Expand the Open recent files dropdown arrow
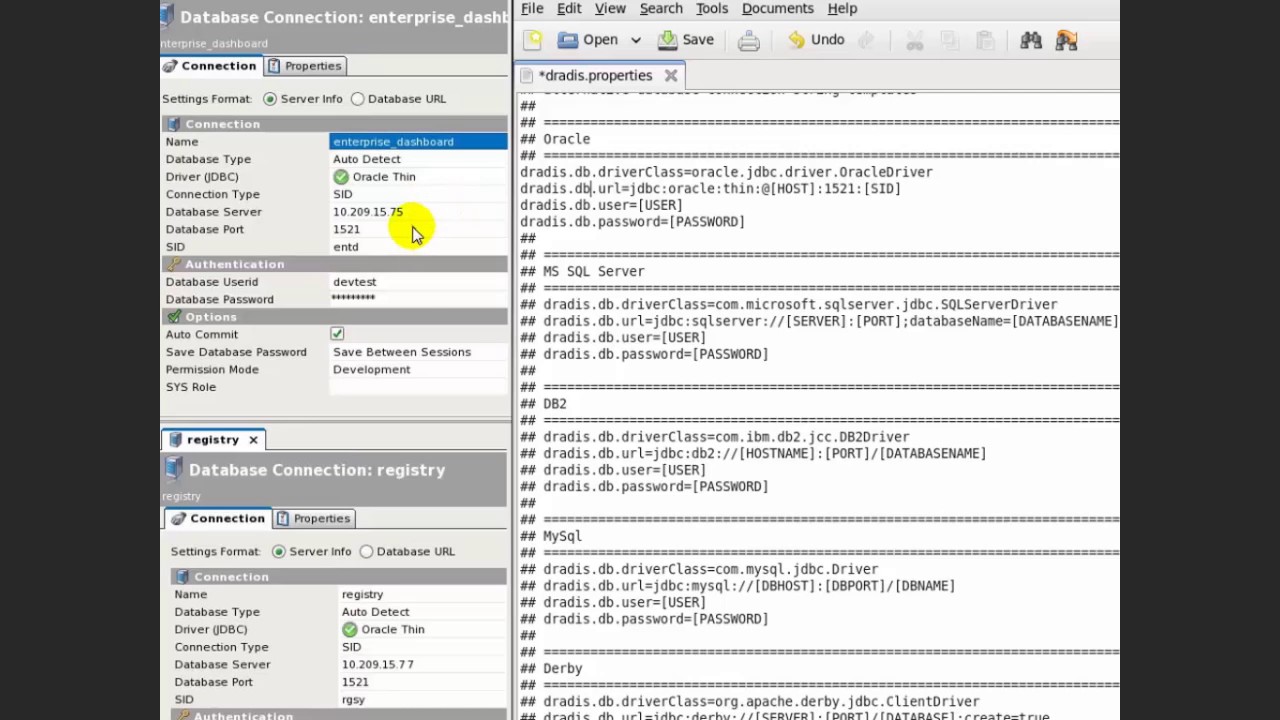Image resolution: width=1280 pixels, height=720 pixels. coord(635,40)
